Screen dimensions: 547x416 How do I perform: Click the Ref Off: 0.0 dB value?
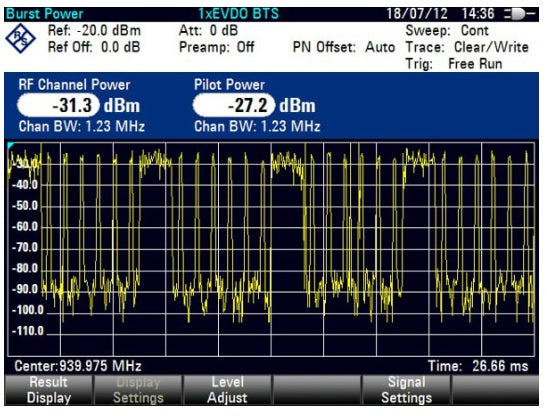[x=94, y=47]
